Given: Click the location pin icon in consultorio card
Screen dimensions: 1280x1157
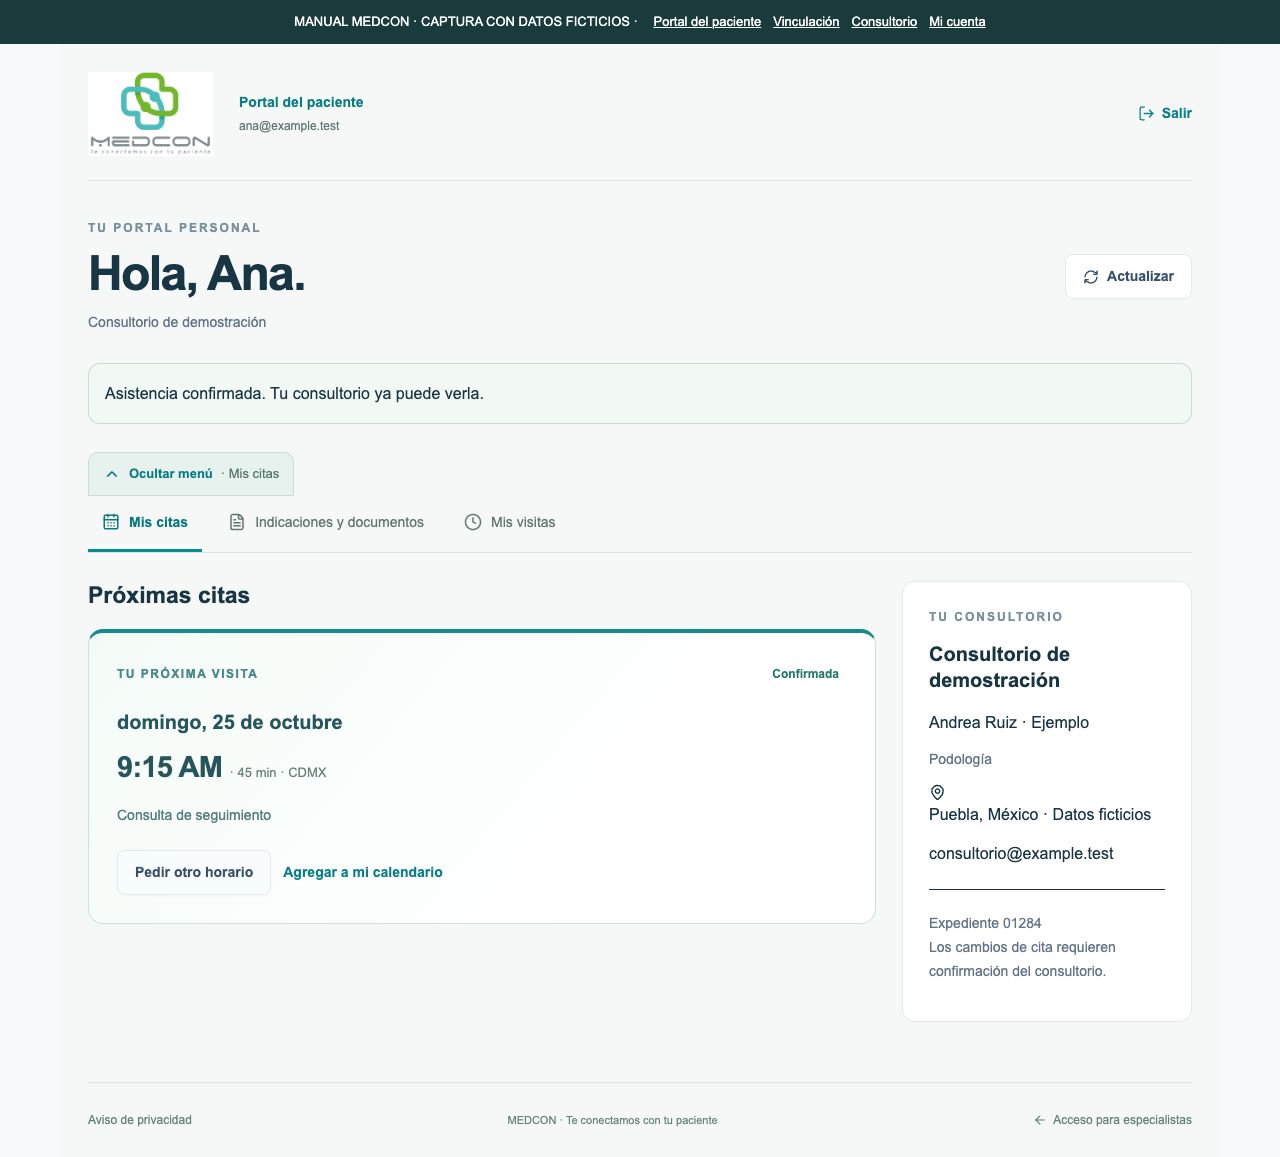Looking at the screenshot, I should click(x=937, y=792).
